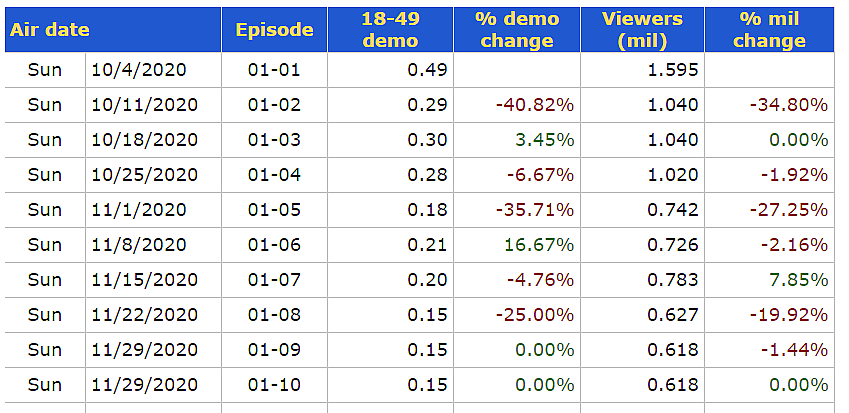This screenshot has height=413, width=849.
Task: Click the 7.85% mil change cell
Action: point(798,280)
